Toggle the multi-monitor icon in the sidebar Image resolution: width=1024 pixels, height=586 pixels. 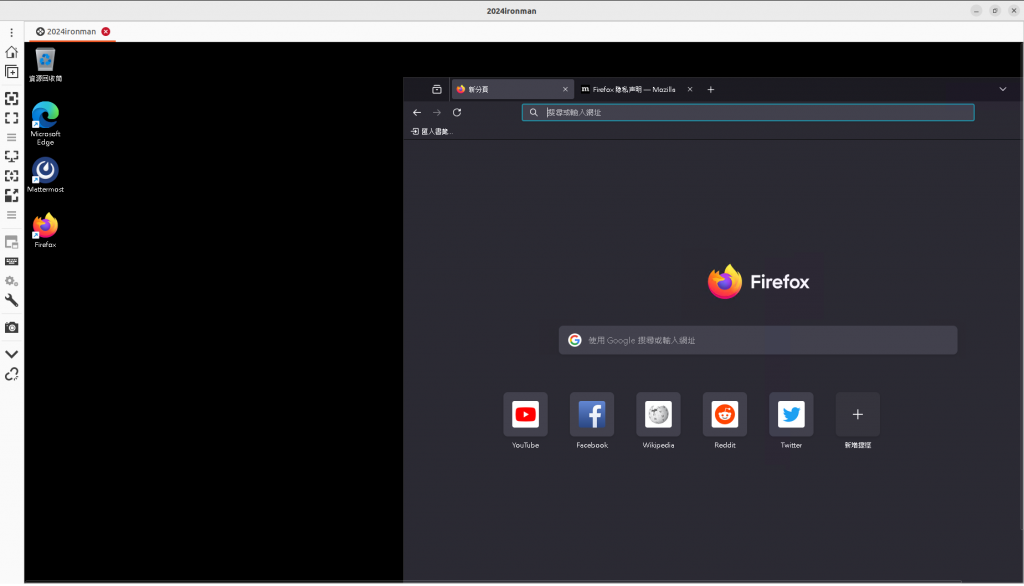tap(11, 156)
